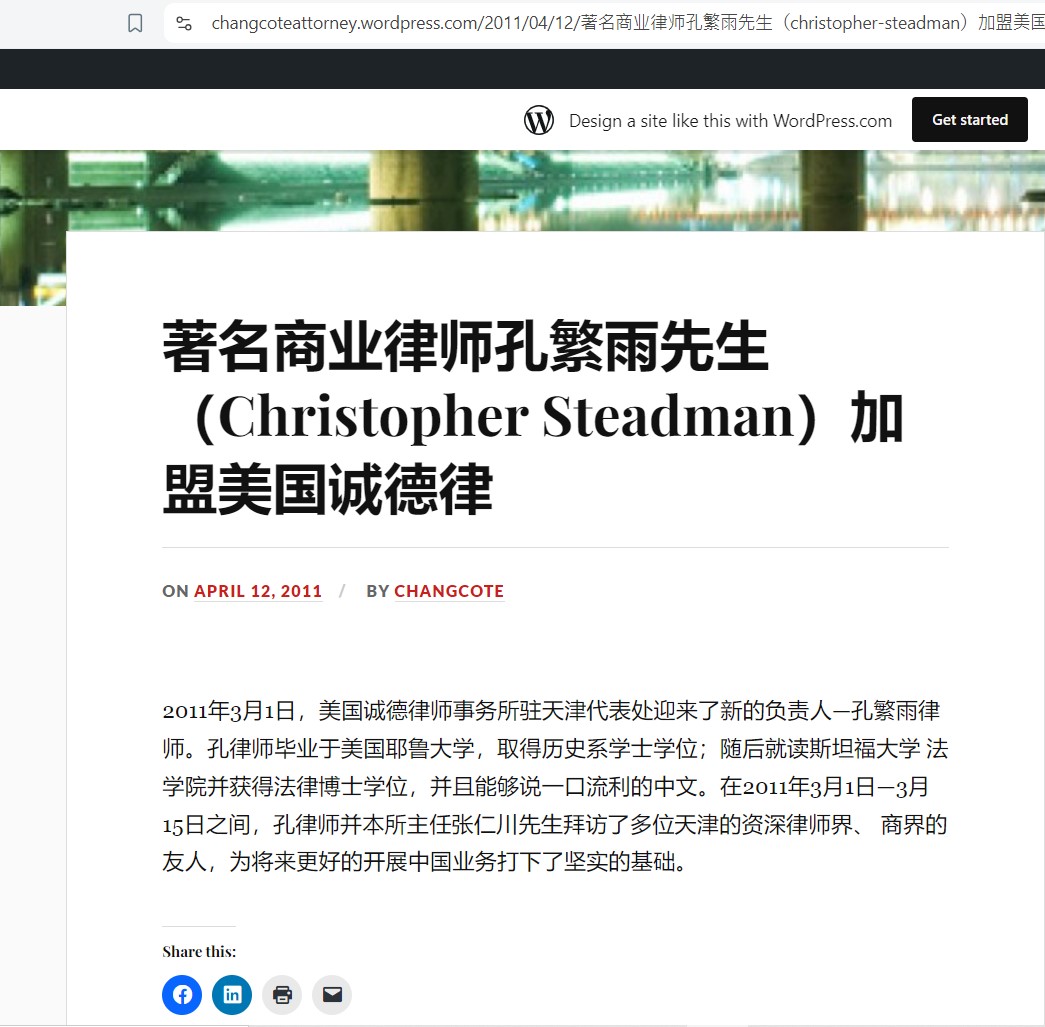Share the post on LinkedIn
Screen dimensions: 1045x1027
232,994
